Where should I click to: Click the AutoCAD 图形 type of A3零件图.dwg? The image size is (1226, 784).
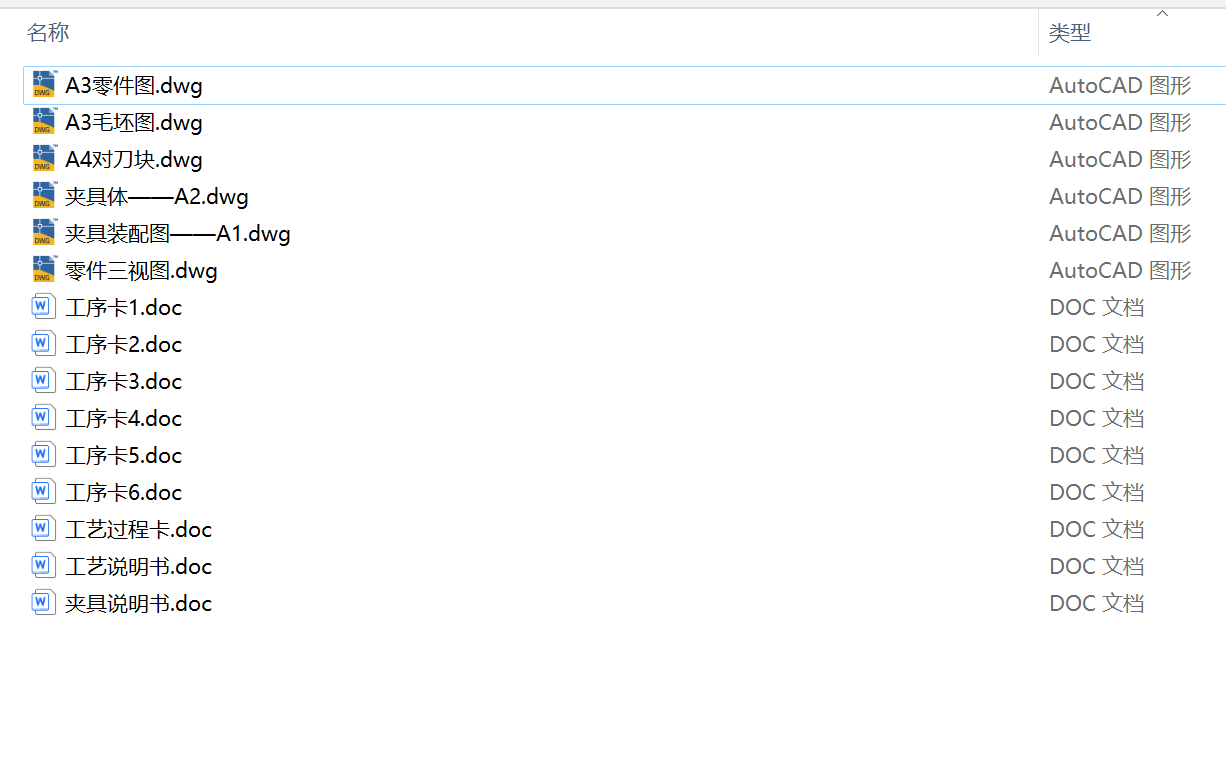[x=1120, y=86]
